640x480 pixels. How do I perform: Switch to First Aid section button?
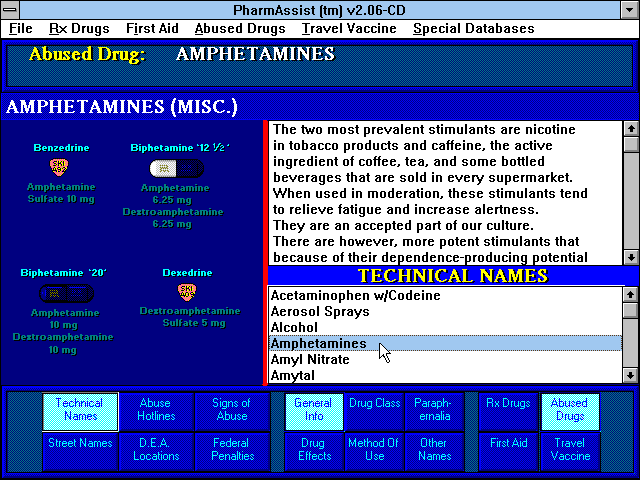[x=509, y=451]
